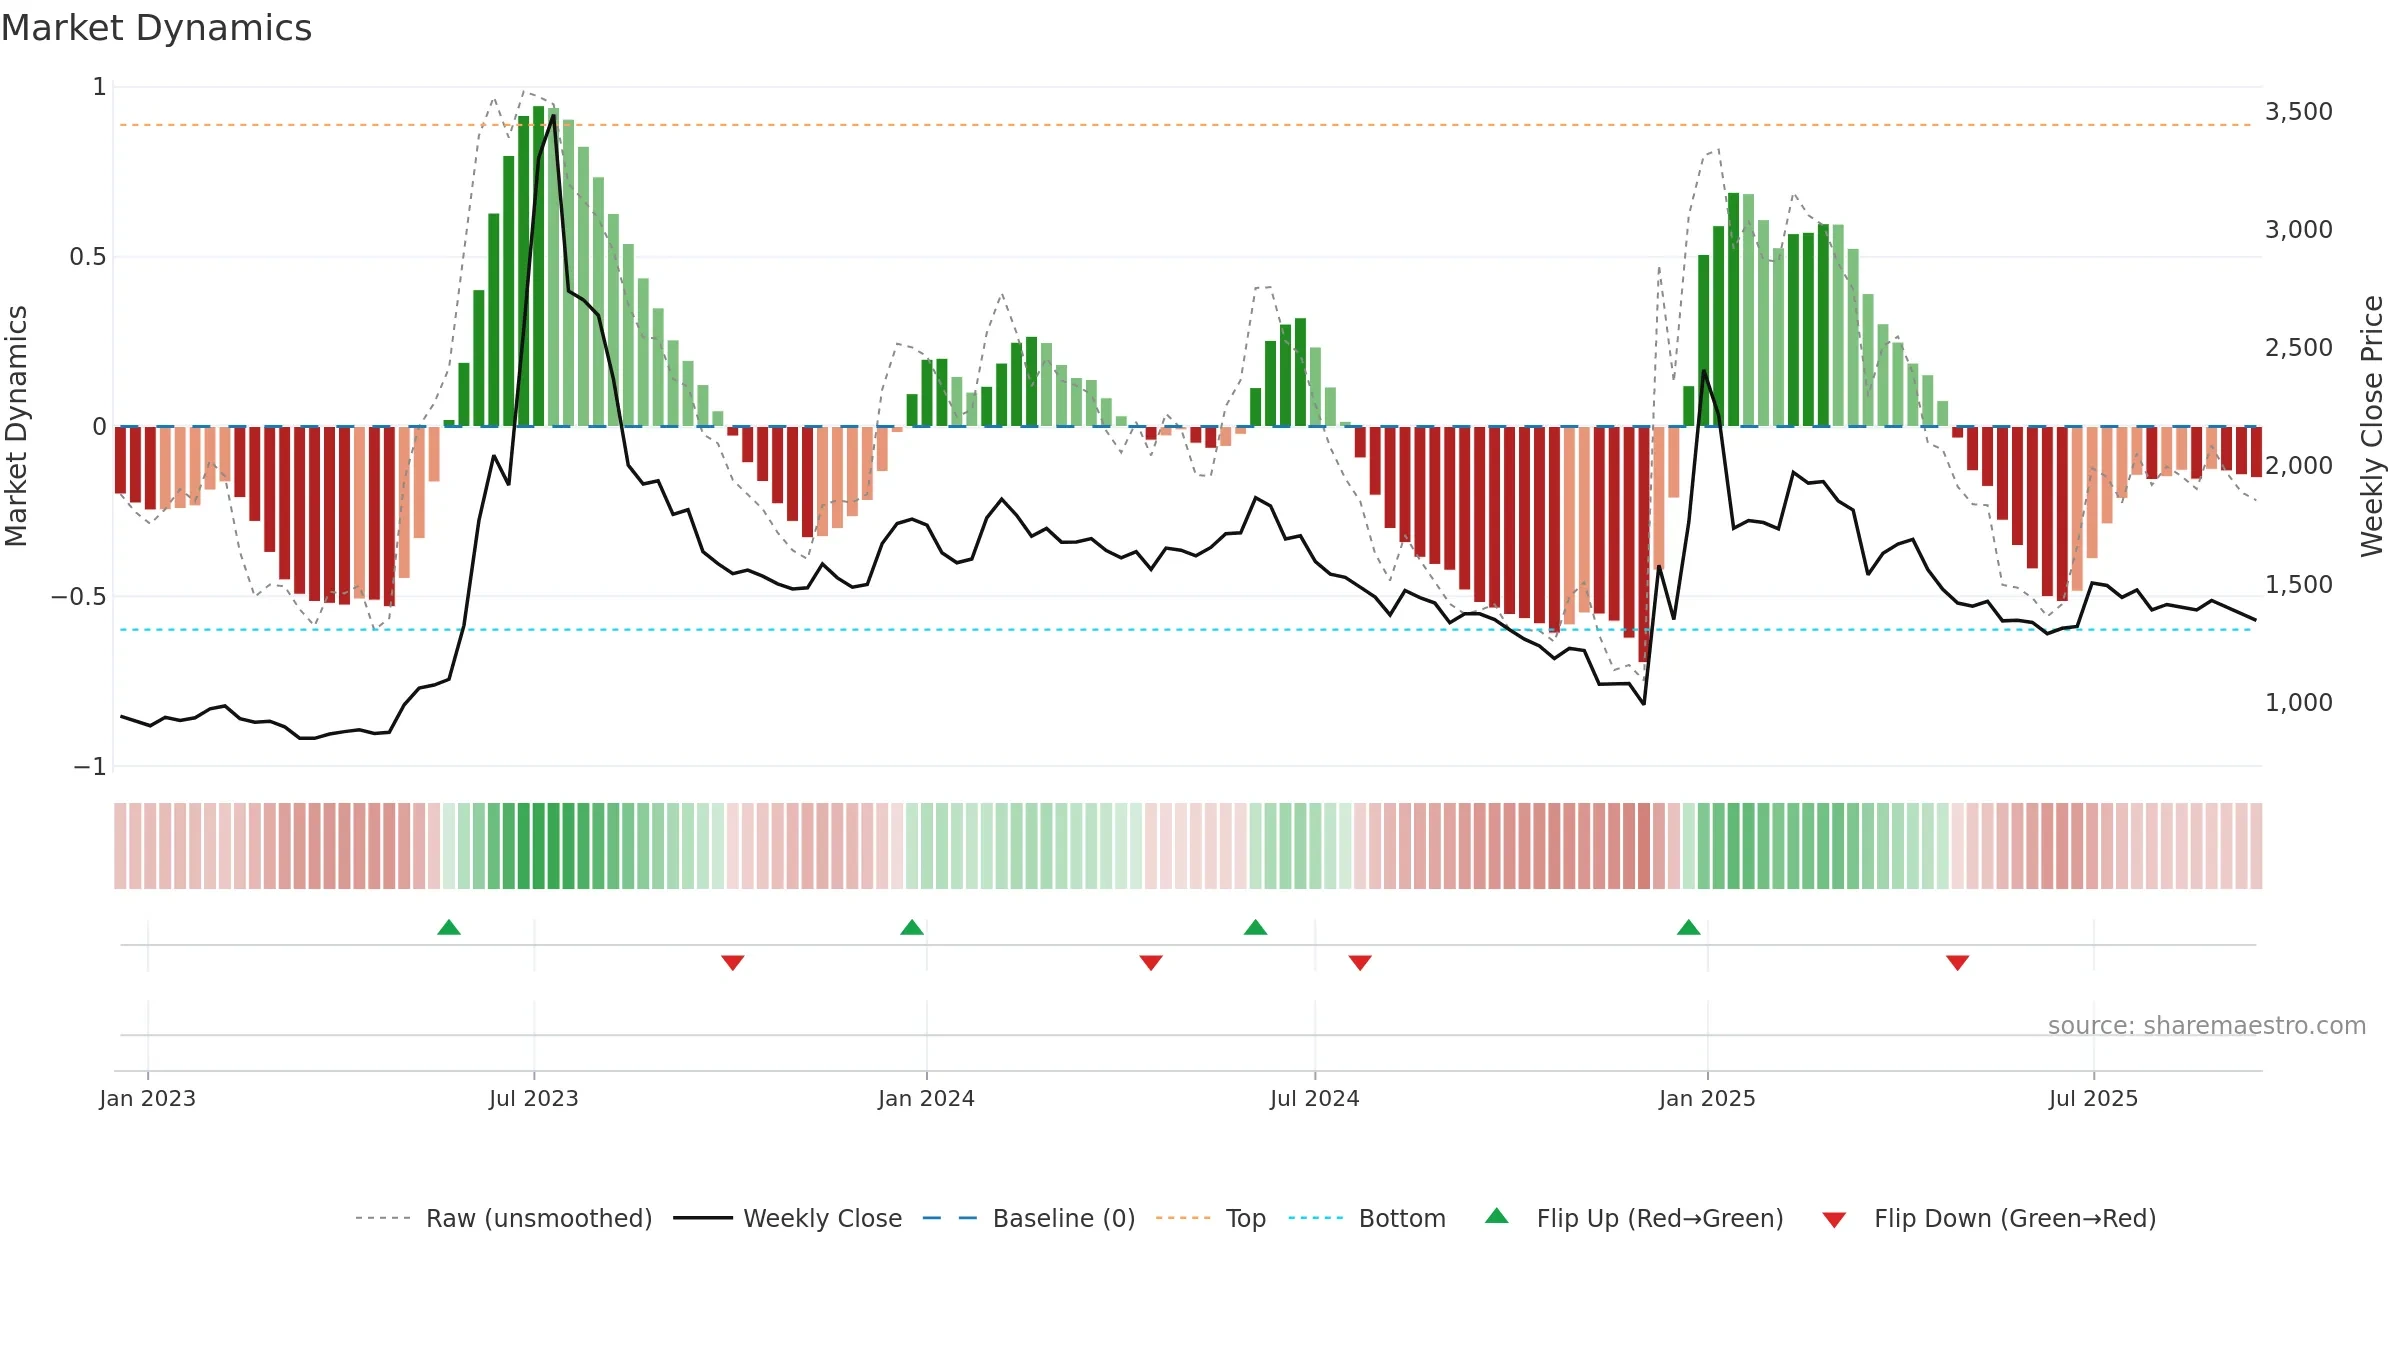Click the red flip-down marker before Jul 2025

[1958, 963]
